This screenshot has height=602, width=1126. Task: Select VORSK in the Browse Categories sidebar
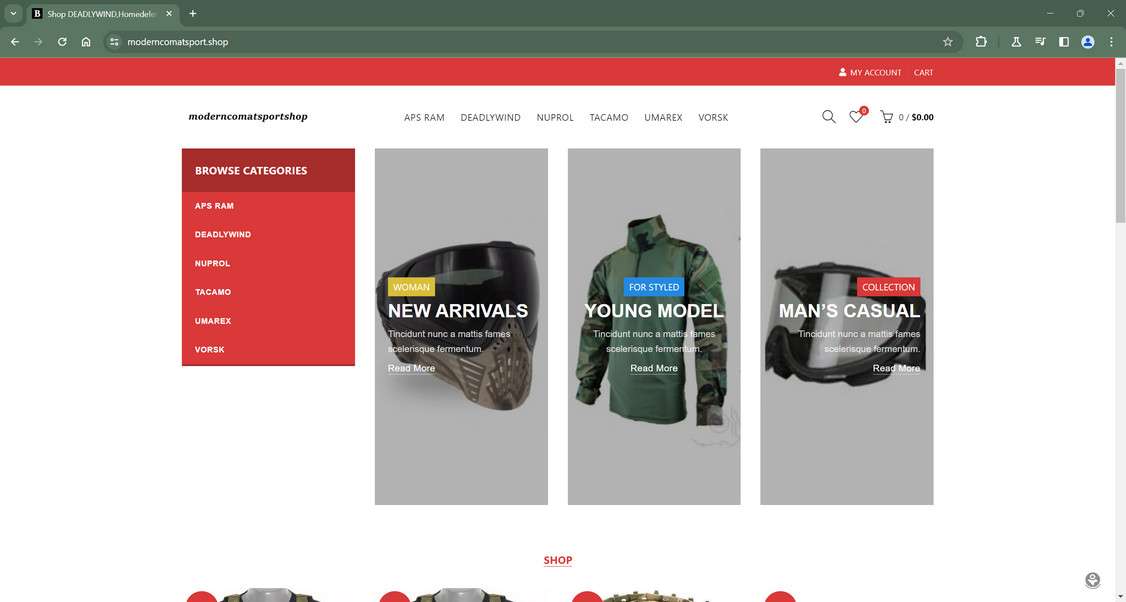click(209, 350)
